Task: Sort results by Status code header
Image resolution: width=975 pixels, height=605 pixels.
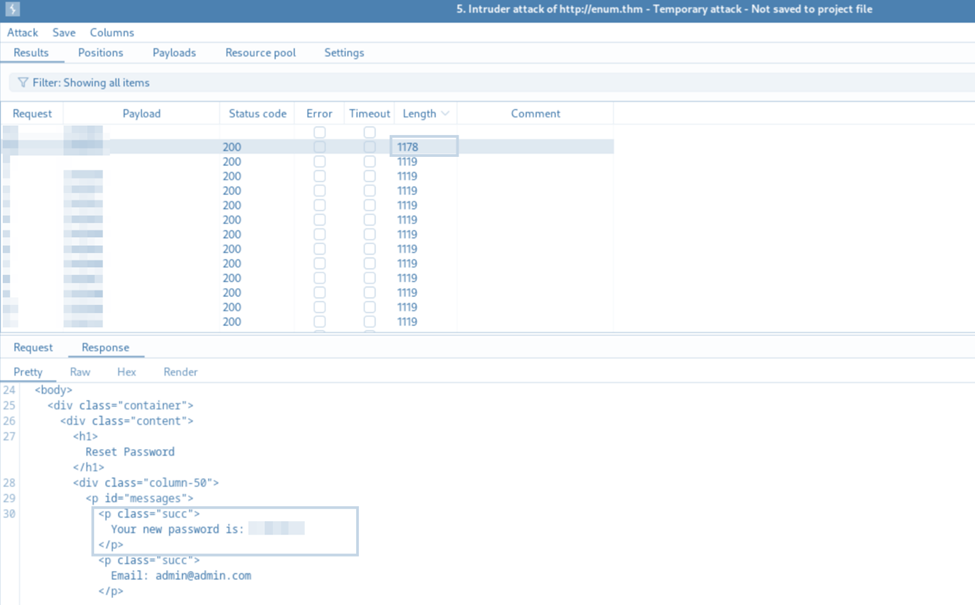Action: [257, 113]
